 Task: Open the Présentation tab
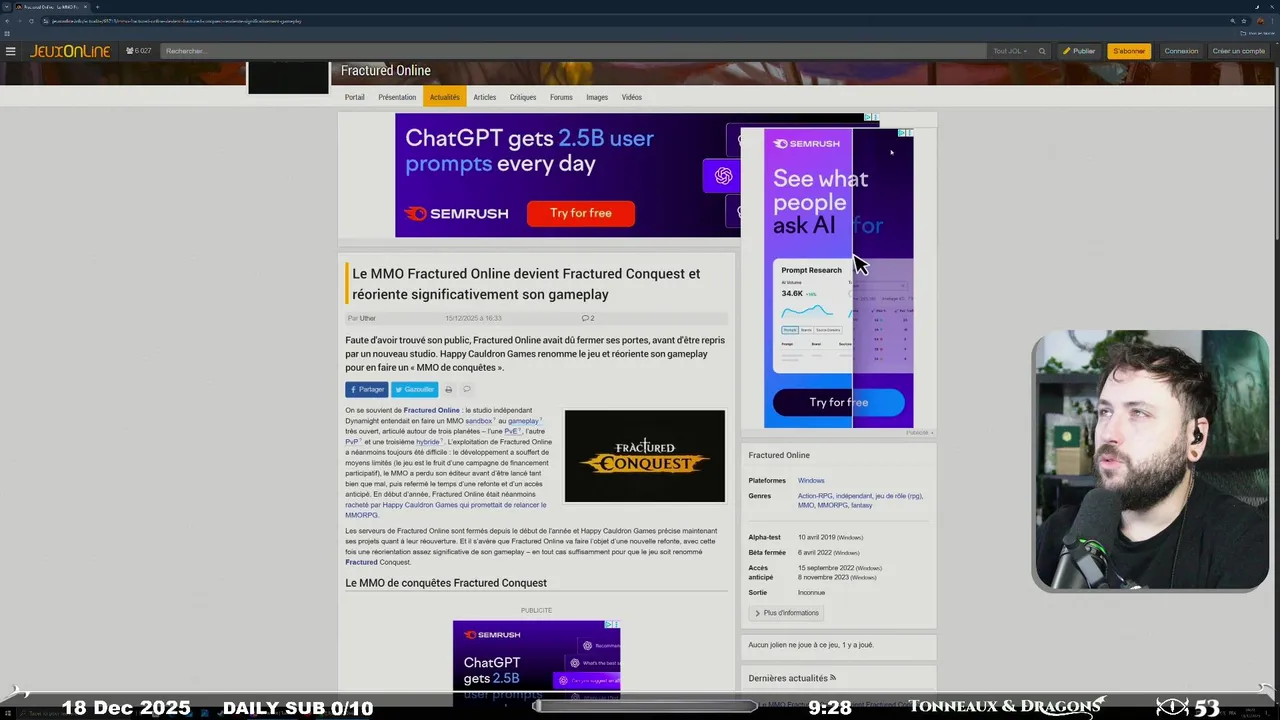(x=397, y=97)
